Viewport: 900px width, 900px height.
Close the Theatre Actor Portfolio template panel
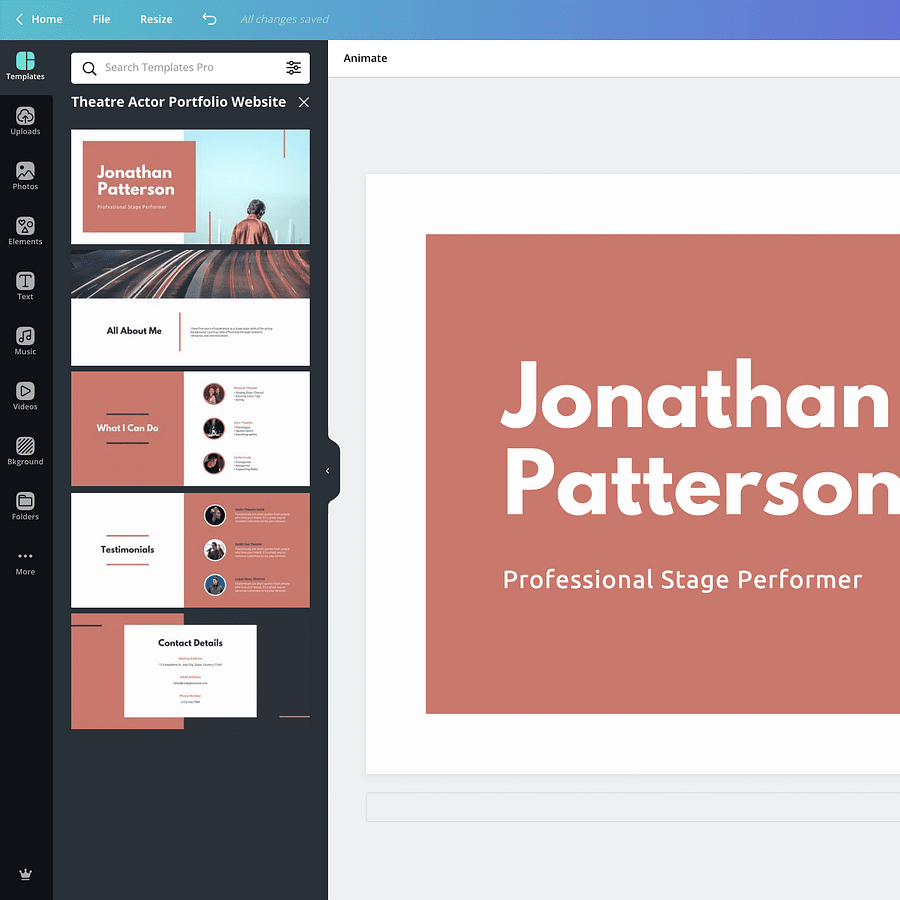click(304, 102)
